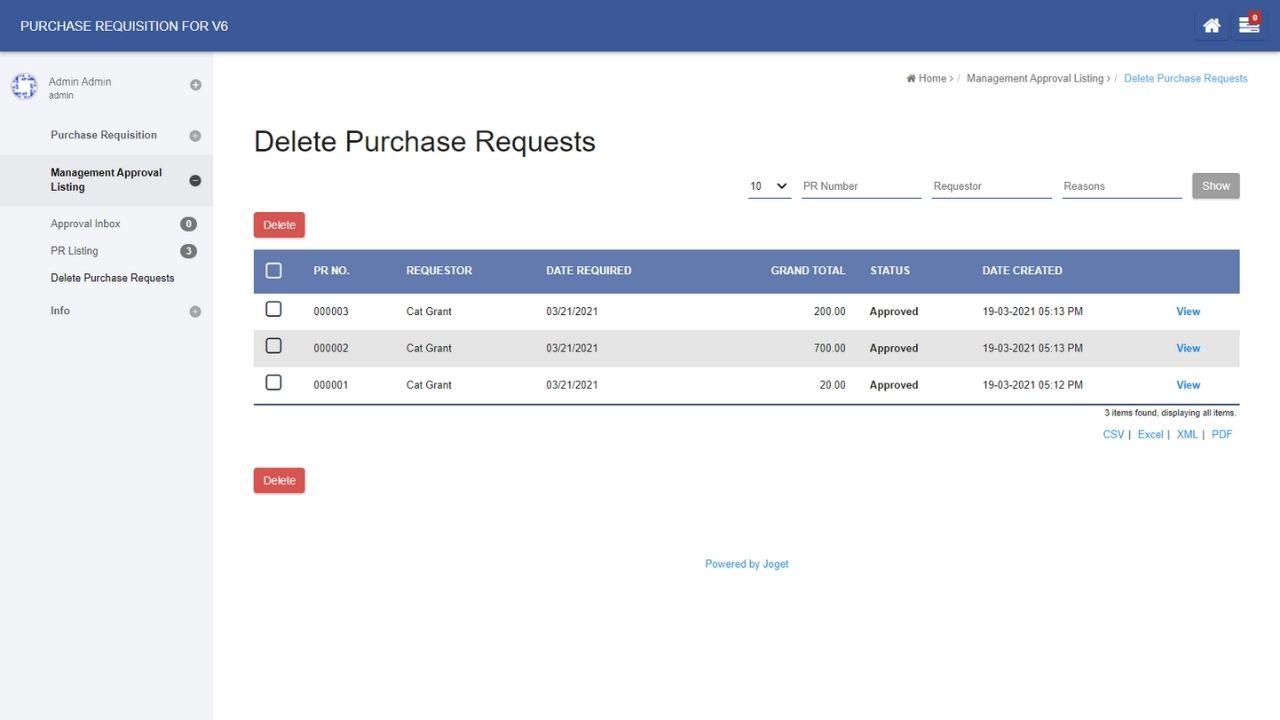Click the PR Number filter field
Image resolution: width=1280 pixels, height=720 pixels.
point(860,186)
